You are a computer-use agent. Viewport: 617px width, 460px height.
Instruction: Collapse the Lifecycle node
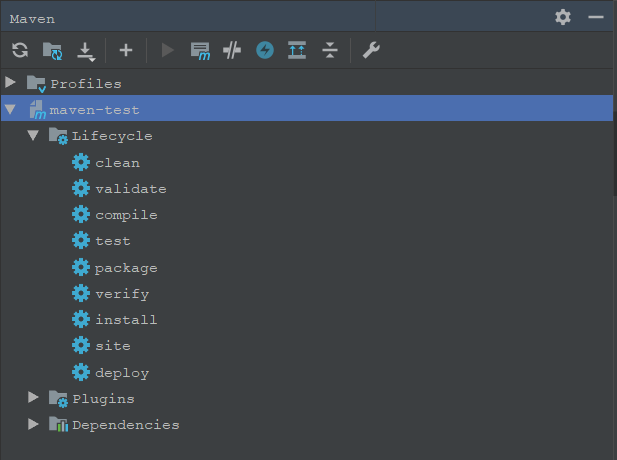coord(33,135)
